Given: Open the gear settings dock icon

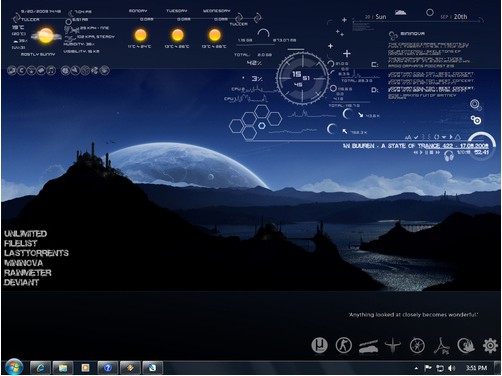Looking at the screenshot, I should [x=490, y=345].
